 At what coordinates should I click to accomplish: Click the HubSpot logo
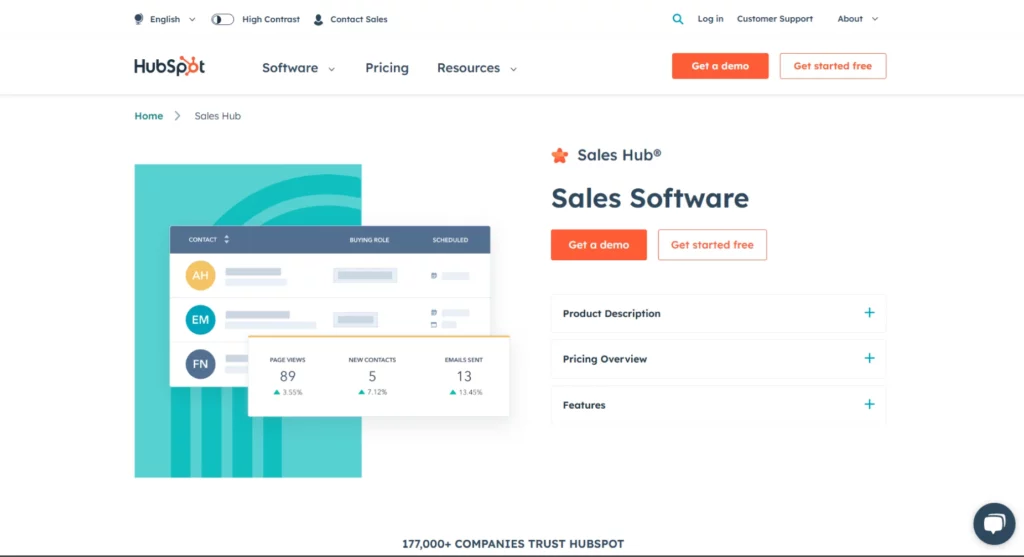click(170, 66)
